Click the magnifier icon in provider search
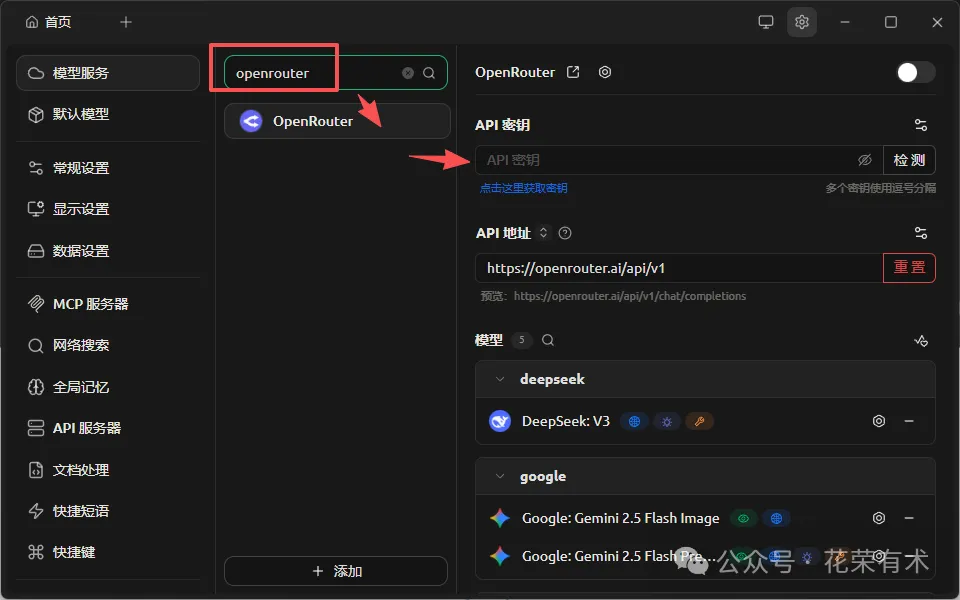 (x=429, y=73)
